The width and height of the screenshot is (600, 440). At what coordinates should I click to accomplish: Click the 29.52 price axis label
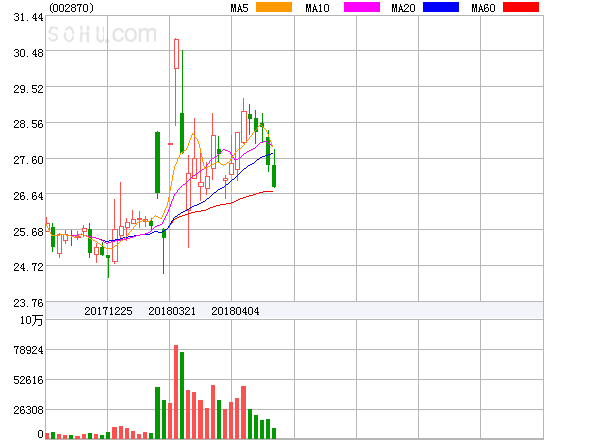point(28,89)
